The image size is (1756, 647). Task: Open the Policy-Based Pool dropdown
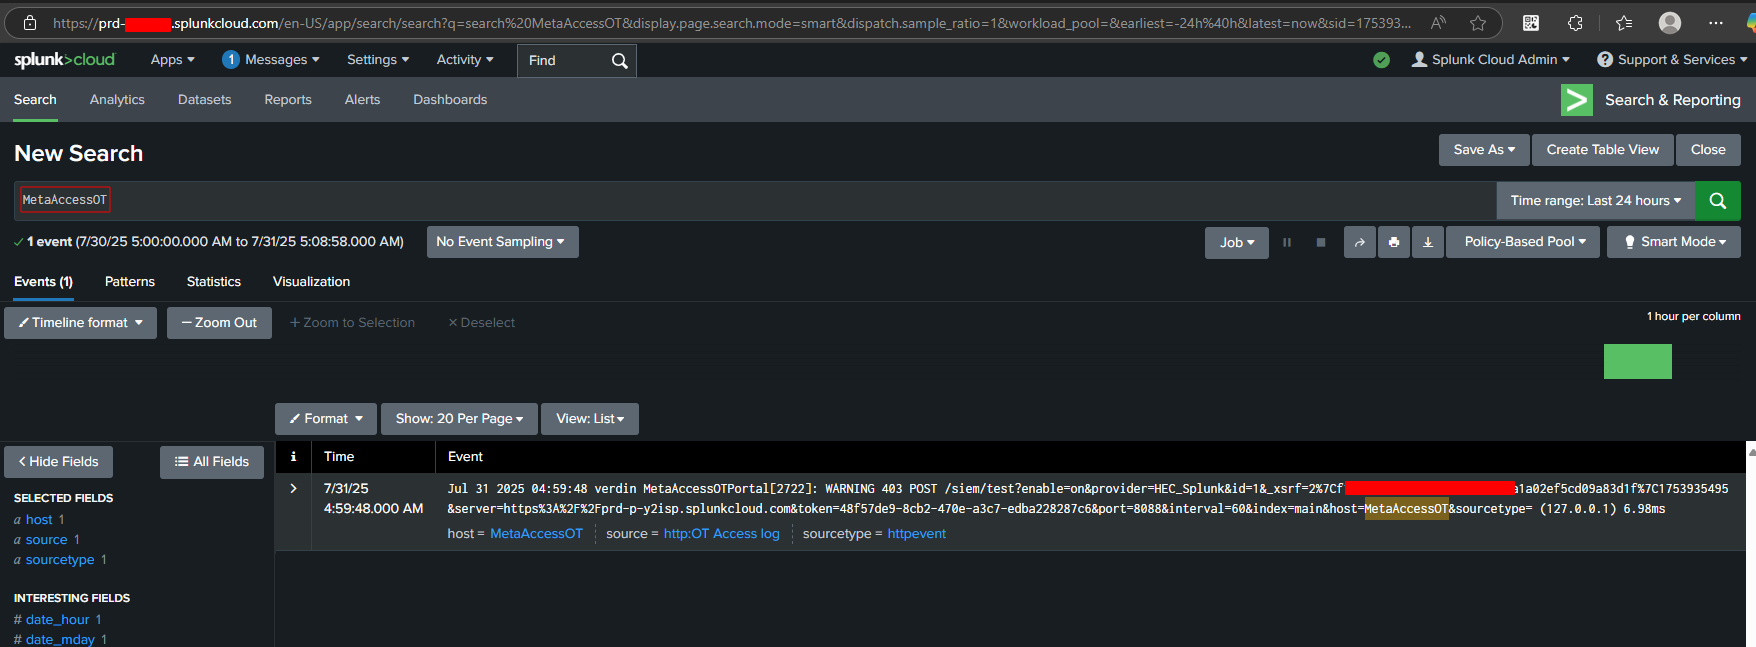click(1525, 242)
